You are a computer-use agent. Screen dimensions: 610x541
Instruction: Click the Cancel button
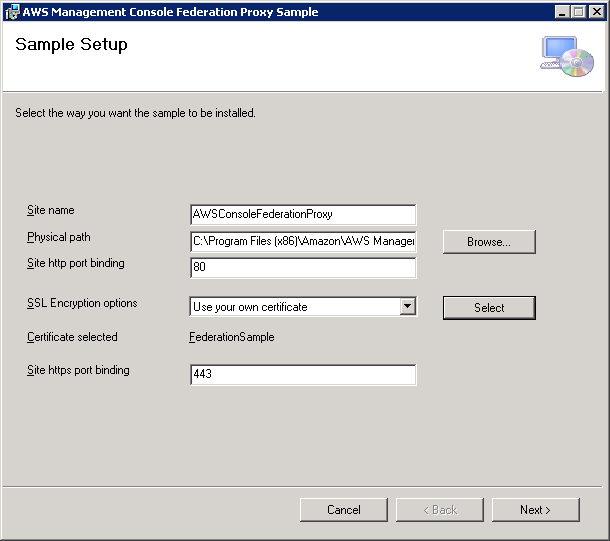pos(344,510)
